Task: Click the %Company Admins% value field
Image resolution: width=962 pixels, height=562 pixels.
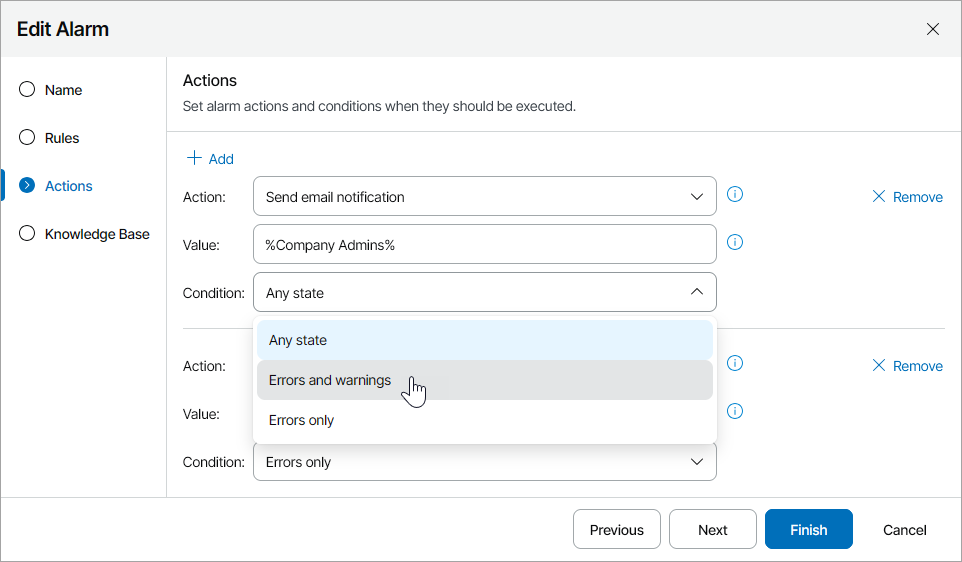Action: coord(485,245)
